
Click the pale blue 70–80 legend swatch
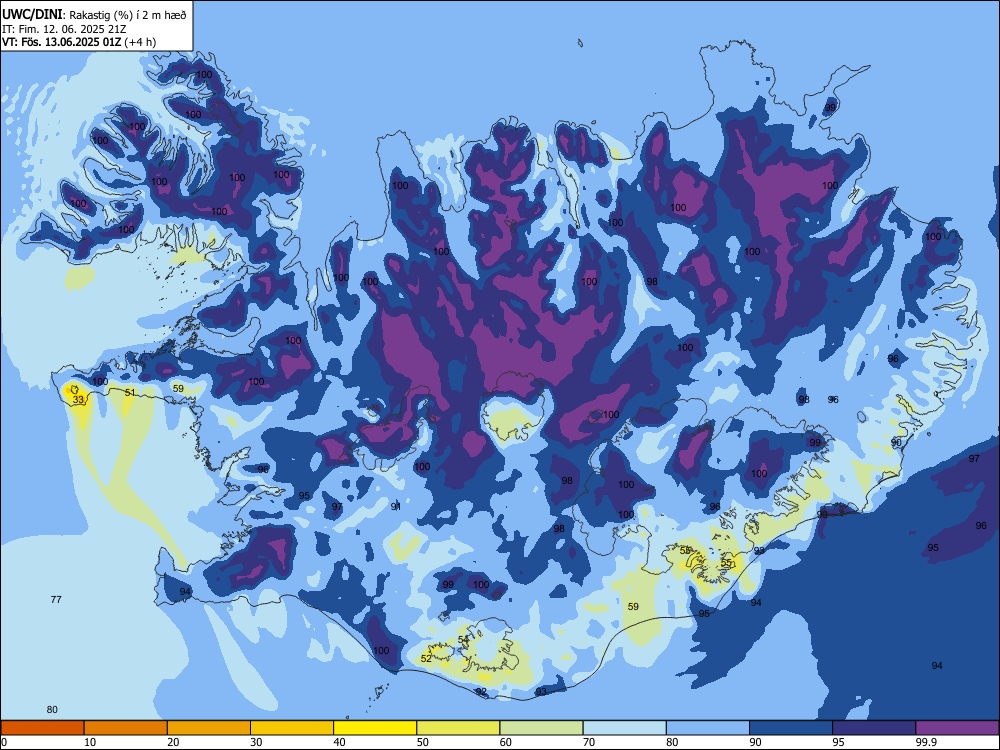(x=624, y=728)
